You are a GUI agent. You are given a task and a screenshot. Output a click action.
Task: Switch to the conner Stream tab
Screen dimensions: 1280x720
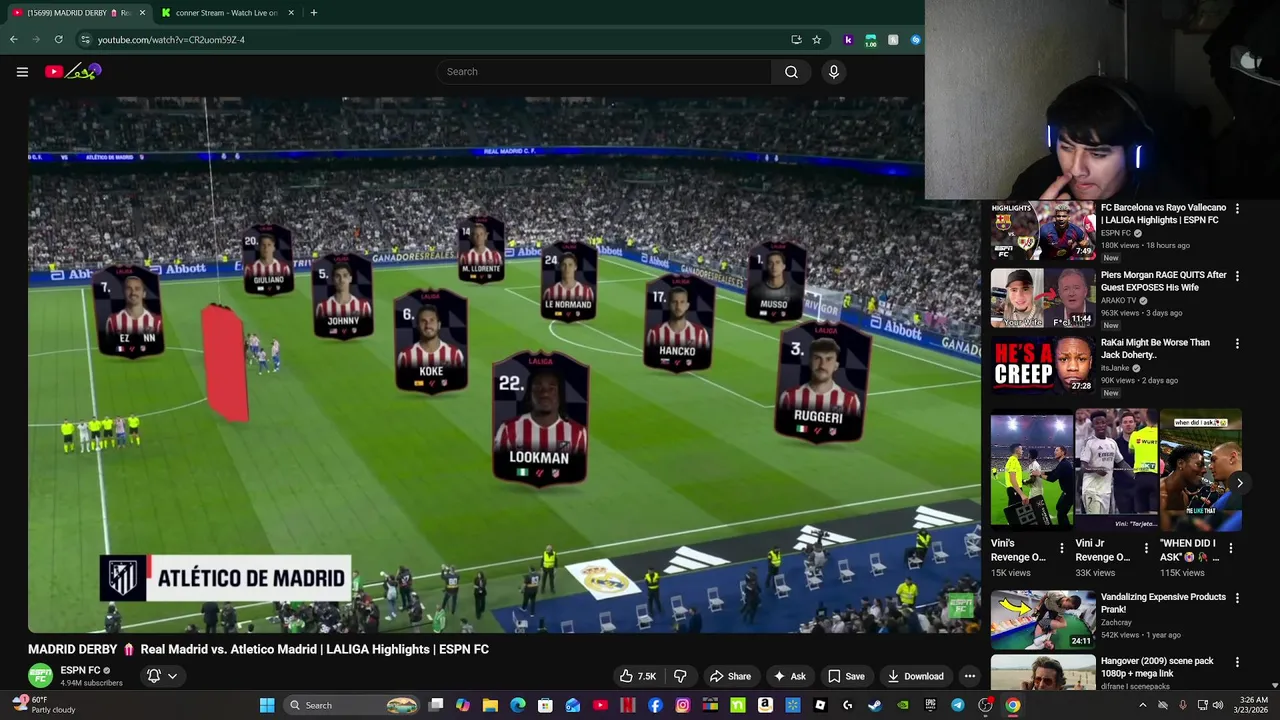pos(227,13)
